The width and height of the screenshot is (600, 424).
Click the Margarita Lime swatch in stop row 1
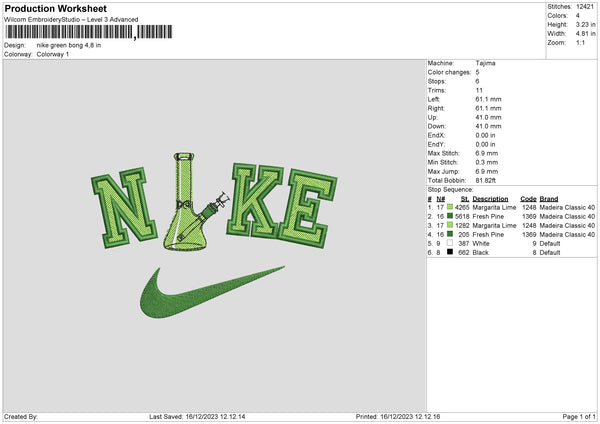point(450,207)
